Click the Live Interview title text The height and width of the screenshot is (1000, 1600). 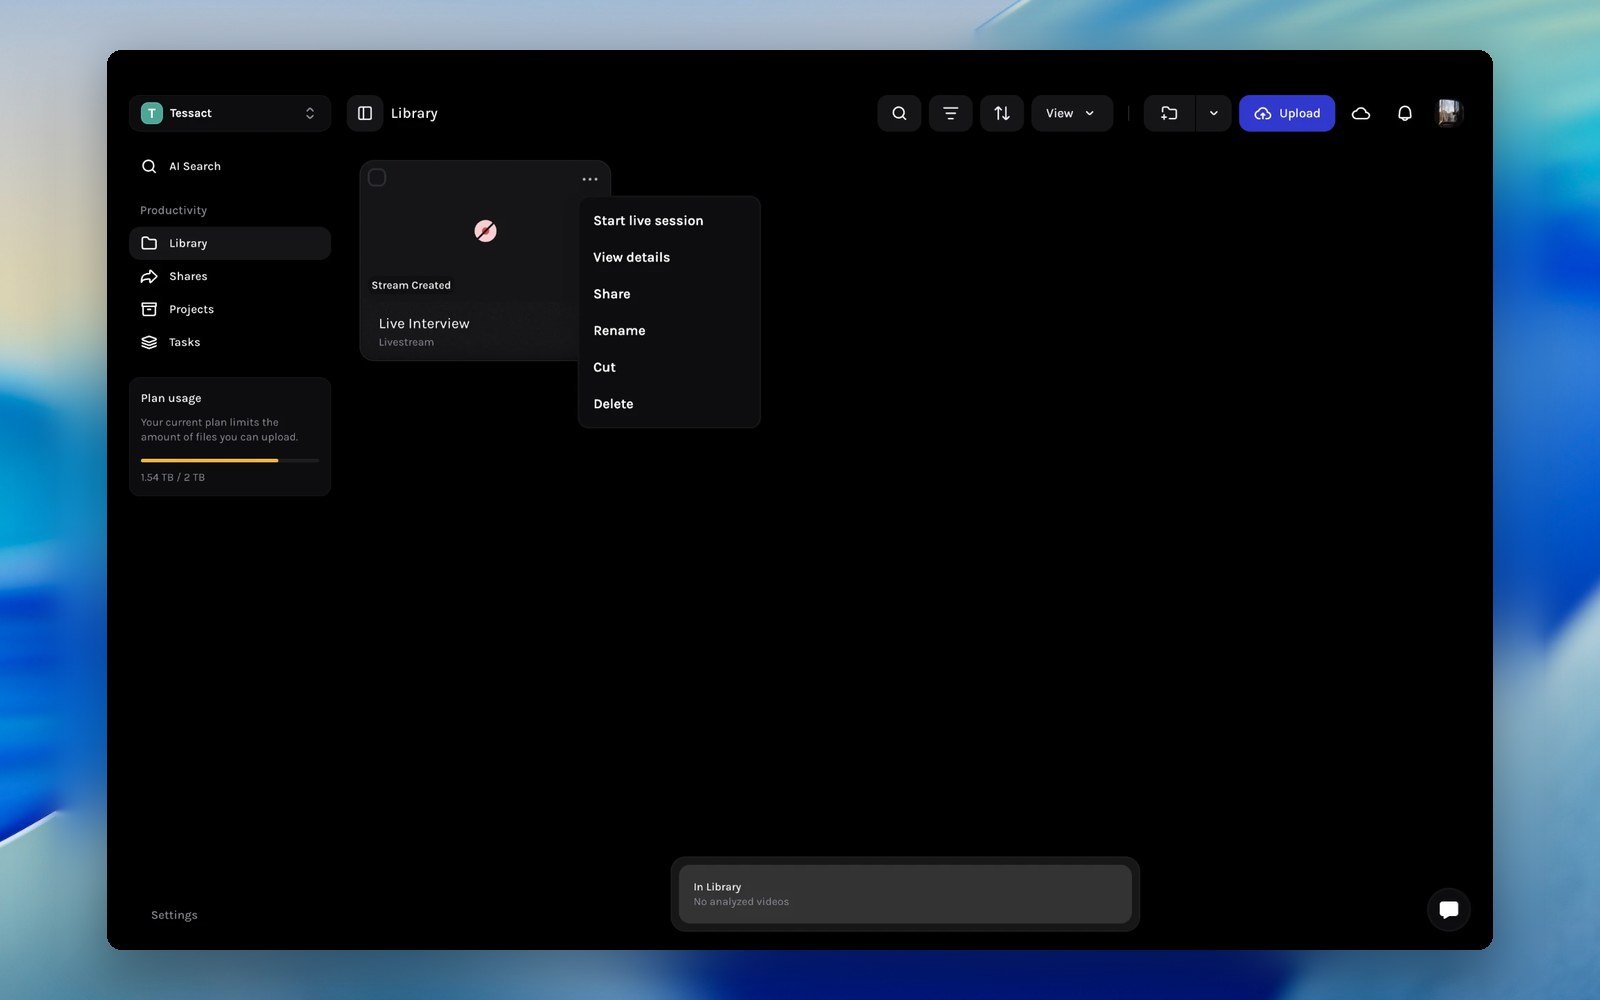[x=424, y=324]
